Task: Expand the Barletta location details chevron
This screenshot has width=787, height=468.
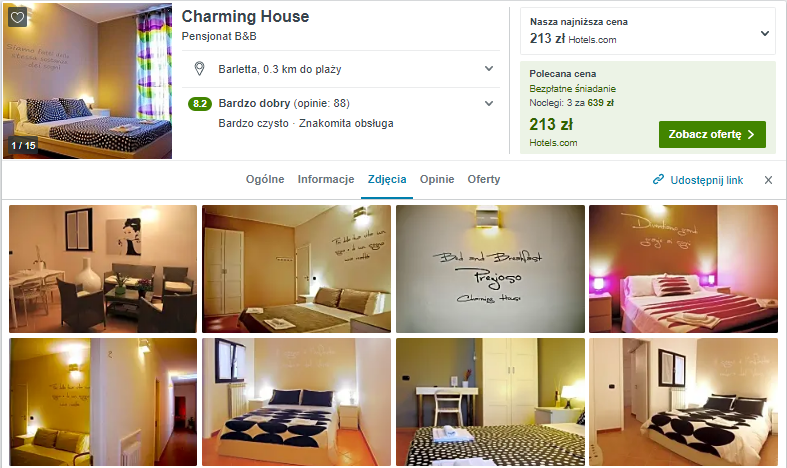Action: click(489, 69)
